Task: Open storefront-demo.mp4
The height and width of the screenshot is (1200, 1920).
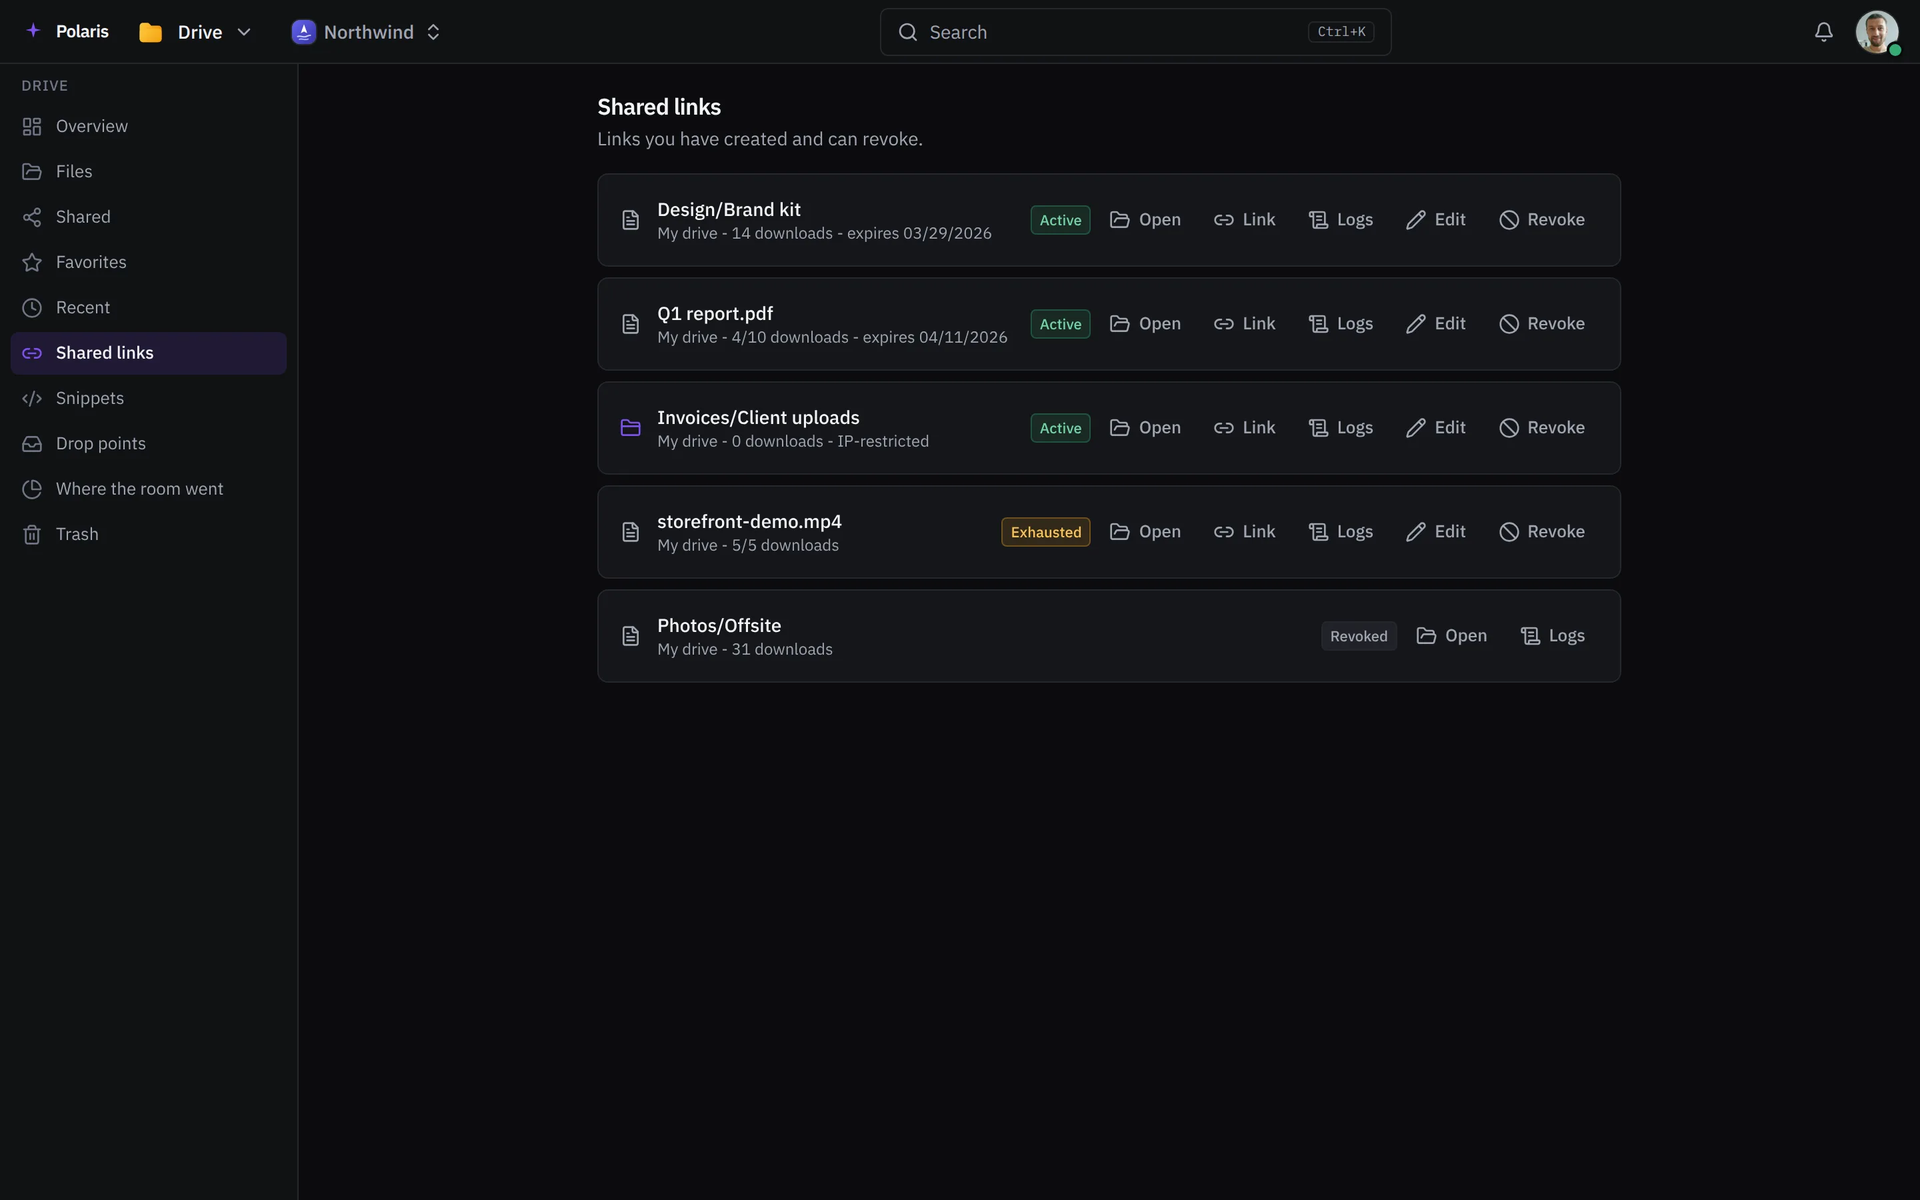Action: point(1145,532)
